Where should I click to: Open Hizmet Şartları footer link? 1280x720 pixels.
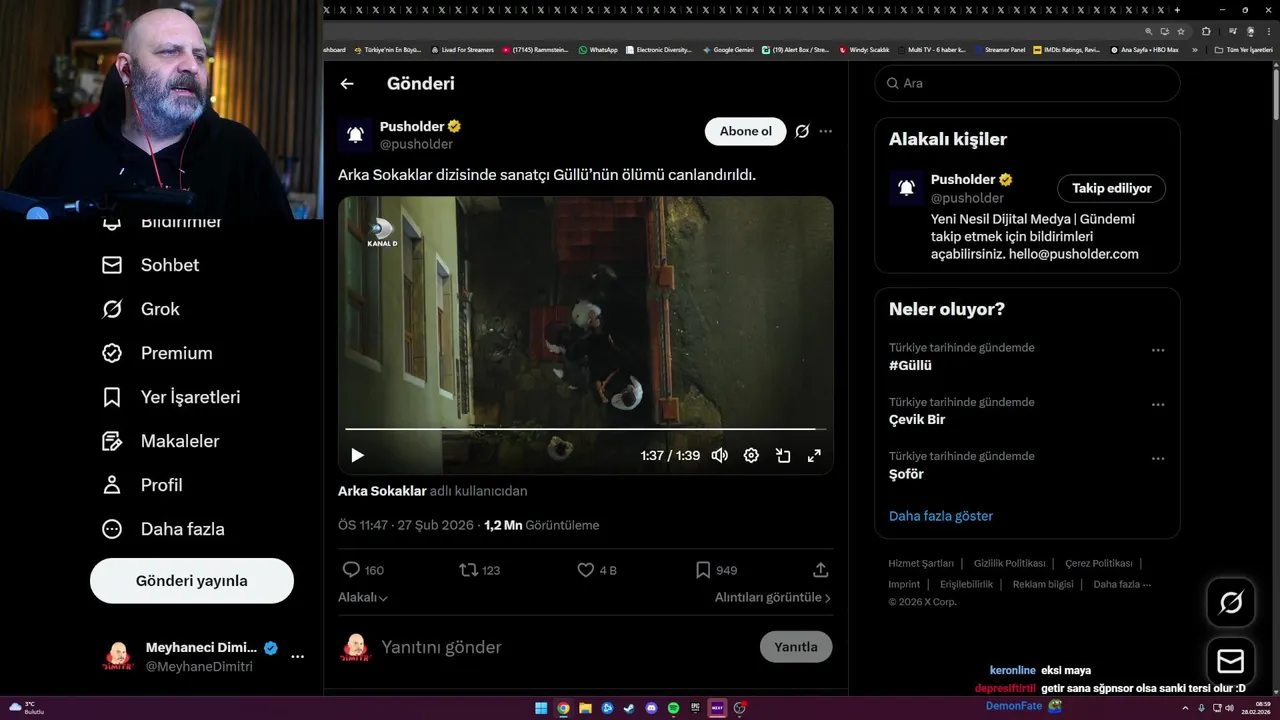[x=921, y=564]
